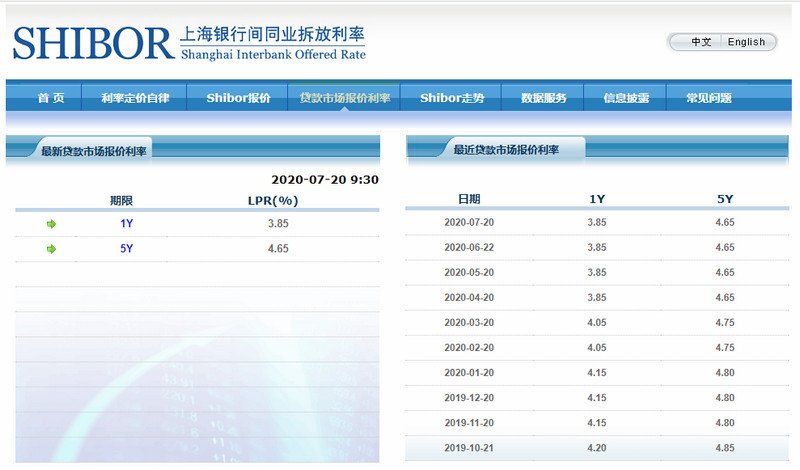
Task: Open the 常见问题 menu item
Action: (709, 98)
